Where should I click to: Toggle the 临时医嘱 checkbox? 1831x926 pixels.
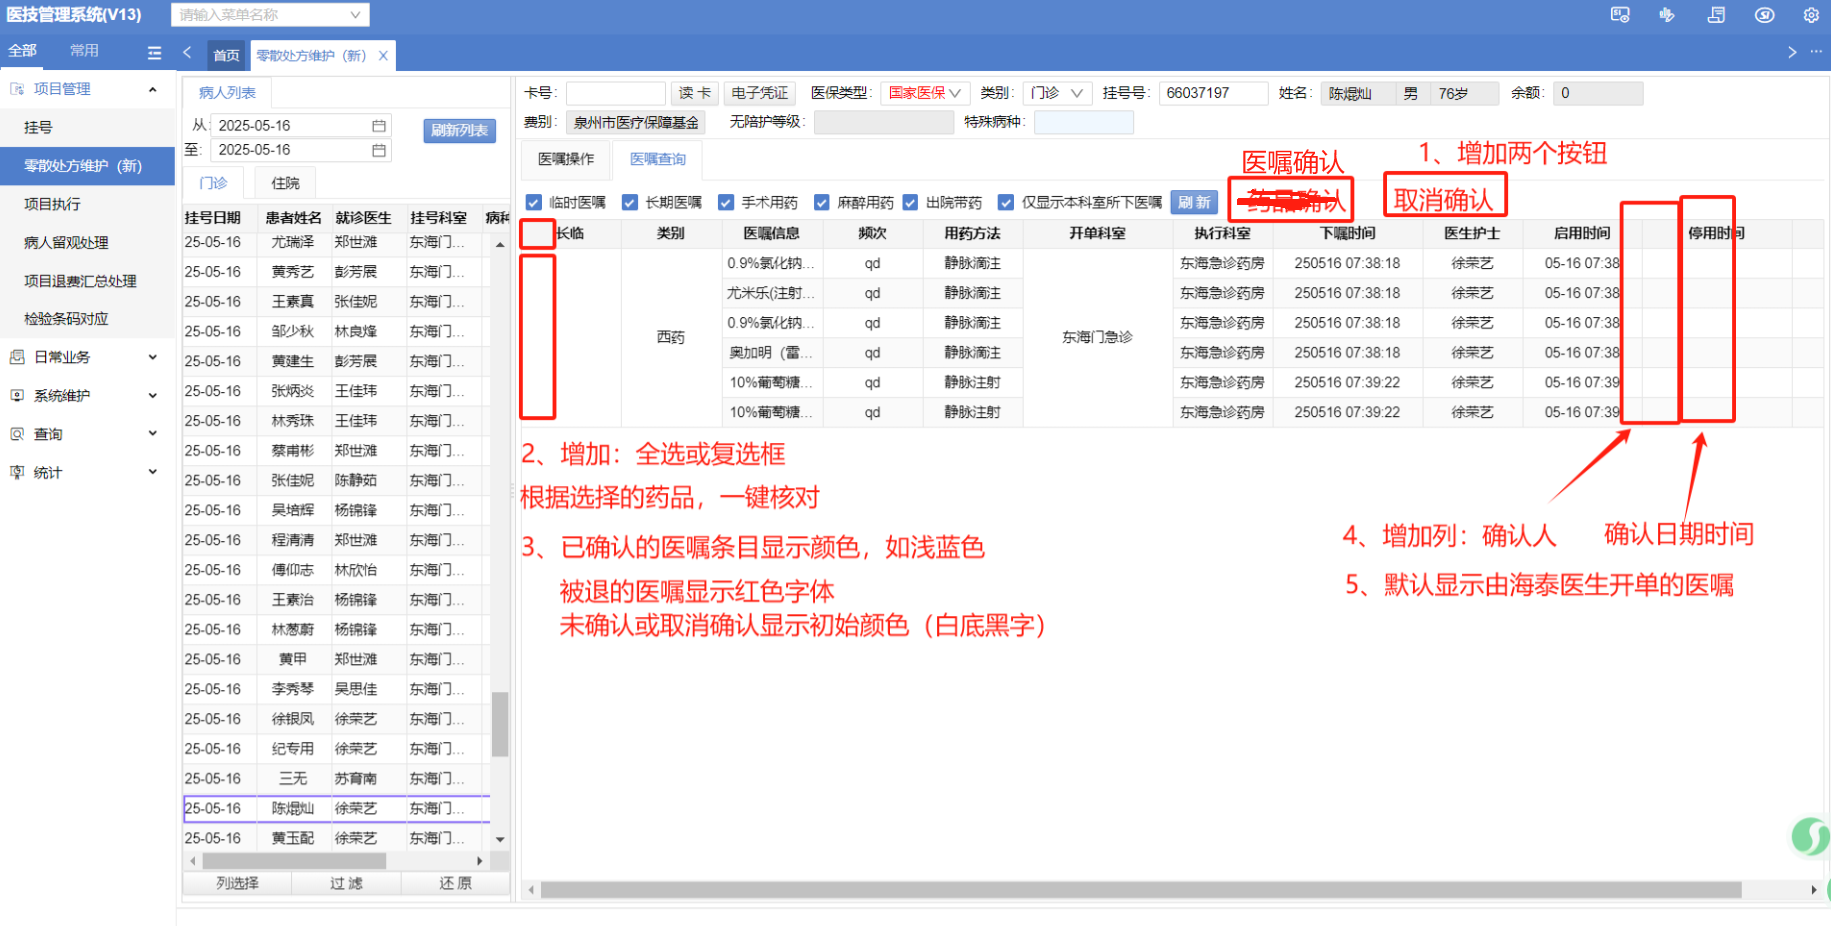coord(534,202)
